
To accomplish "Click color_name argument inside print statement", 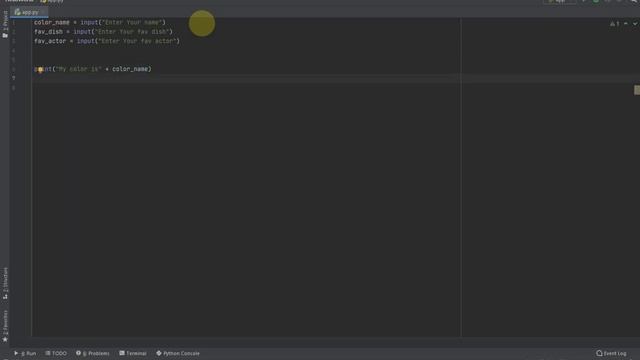I will (x=130, y=69).
